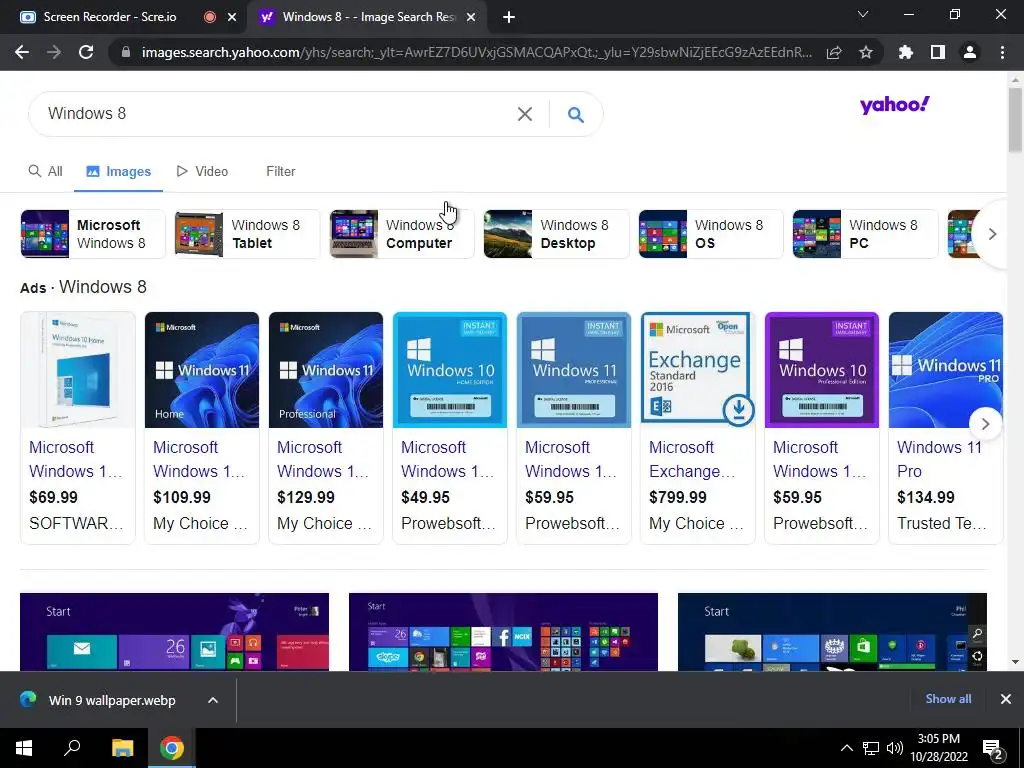Select the Windows 8 Tablet suggestion chip
This screenshot has width=1024, height=768.
pos(247,234)
